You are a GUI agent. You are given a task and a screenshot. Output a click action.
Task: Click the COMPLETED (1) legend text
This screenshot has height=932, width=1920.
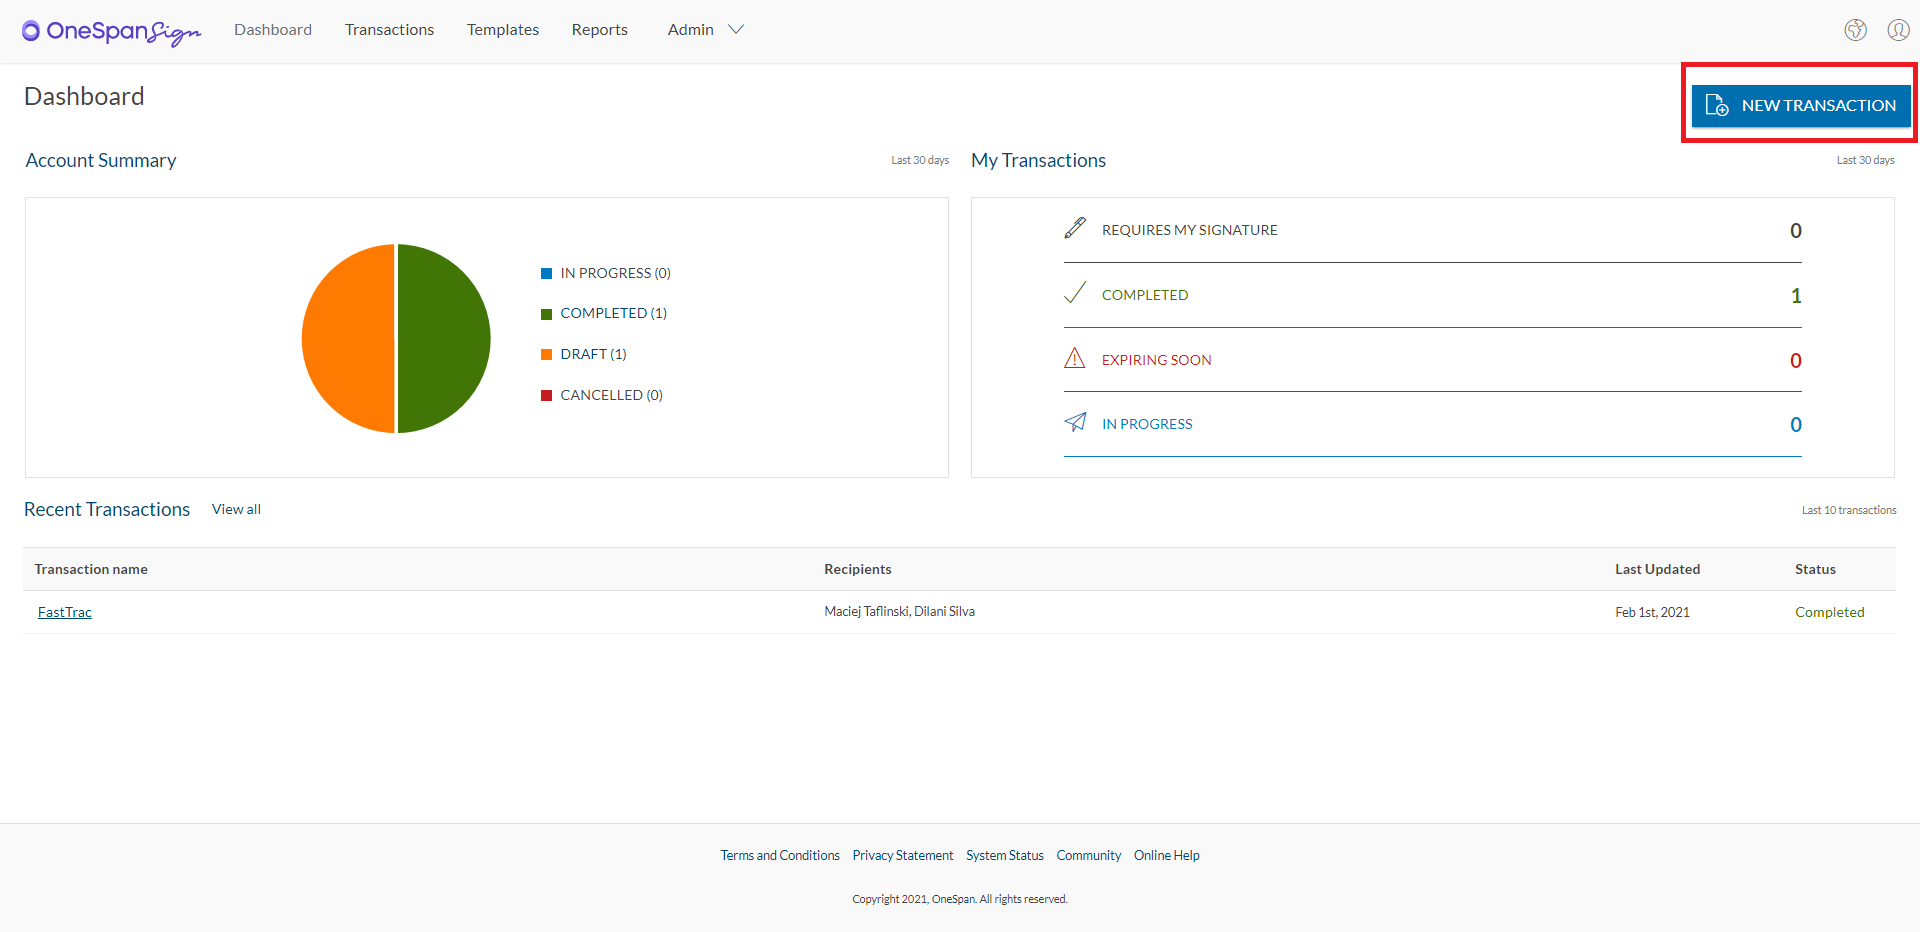point(614,313)
